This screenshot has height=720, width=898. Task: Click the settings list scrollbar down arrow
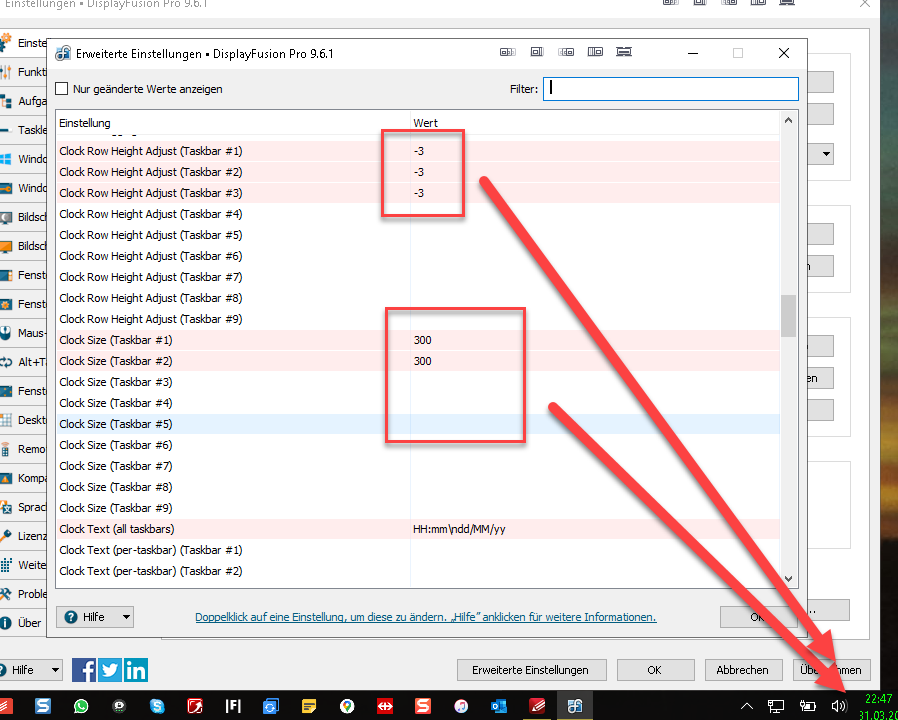click(788, 578)
